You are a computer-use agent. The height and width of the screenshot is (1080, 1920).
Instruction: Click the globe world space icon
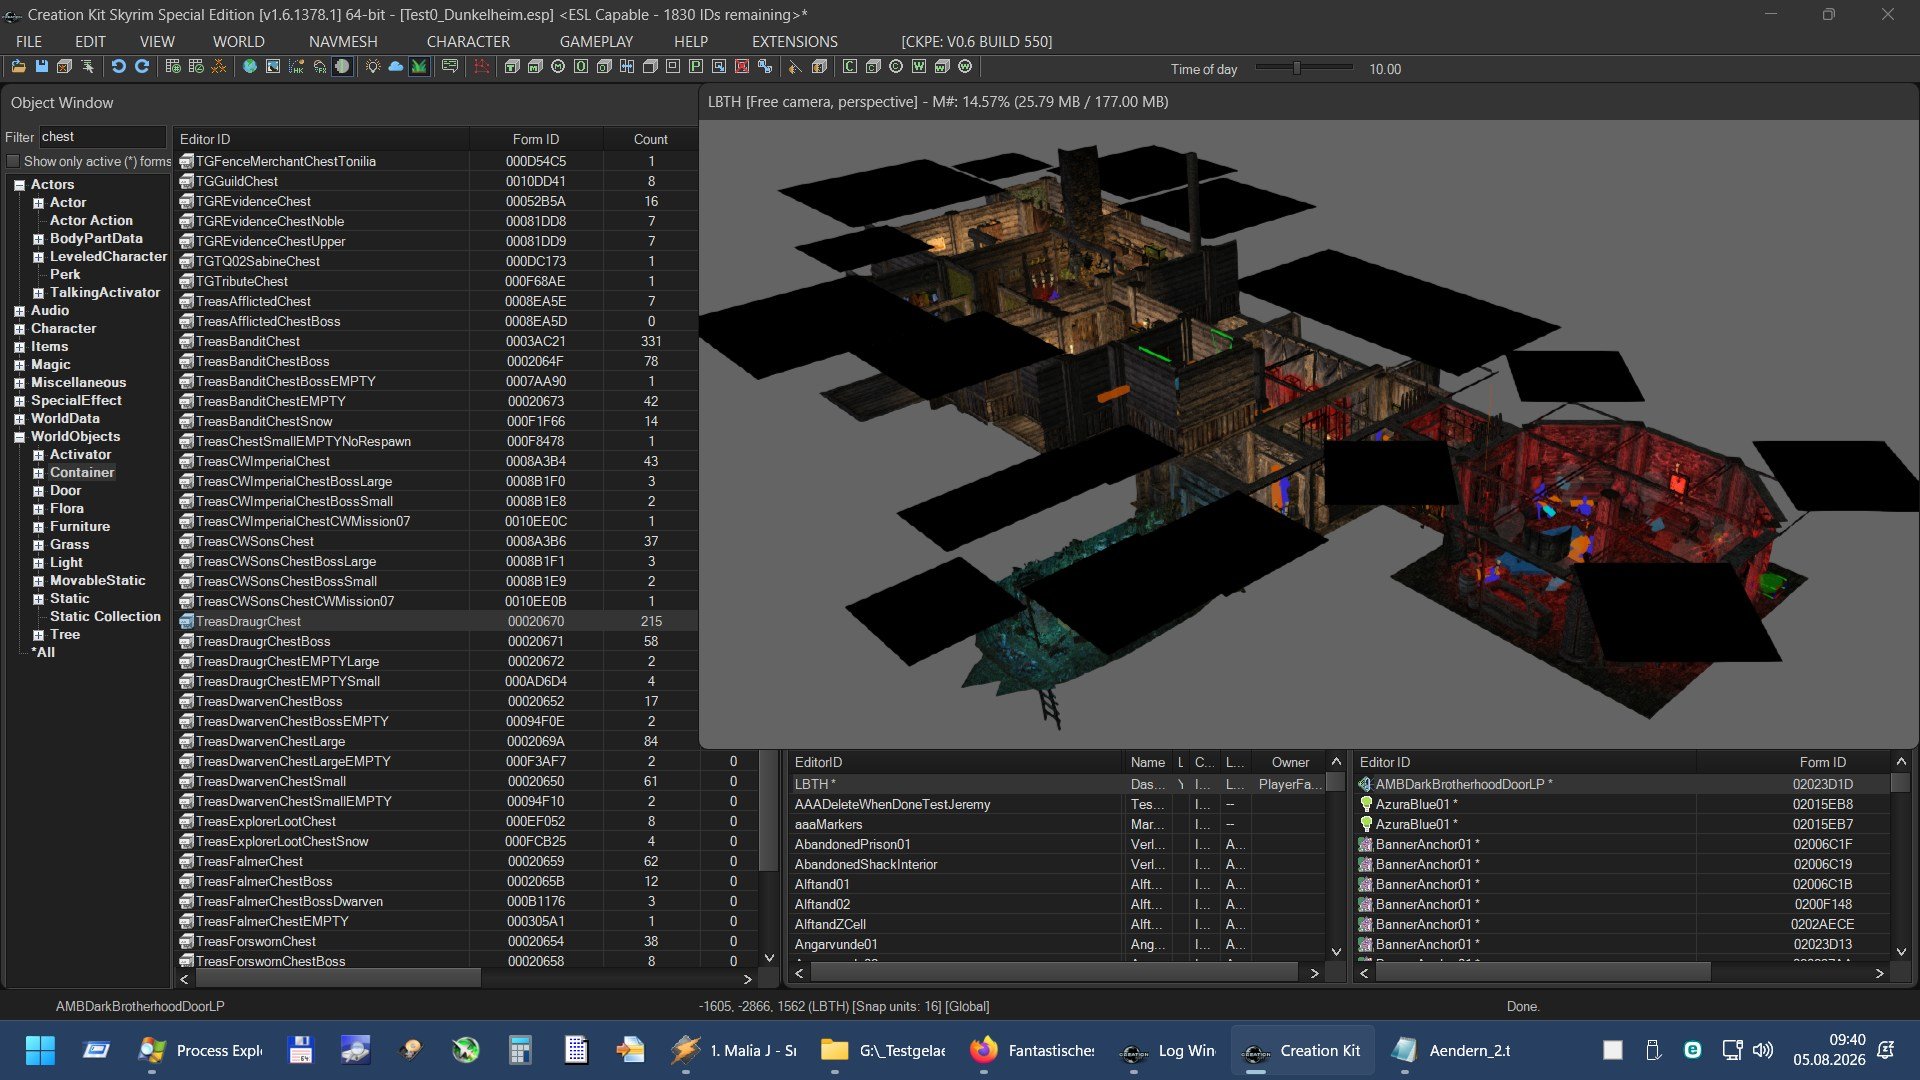pyautogui.click(x=250, y=67)
